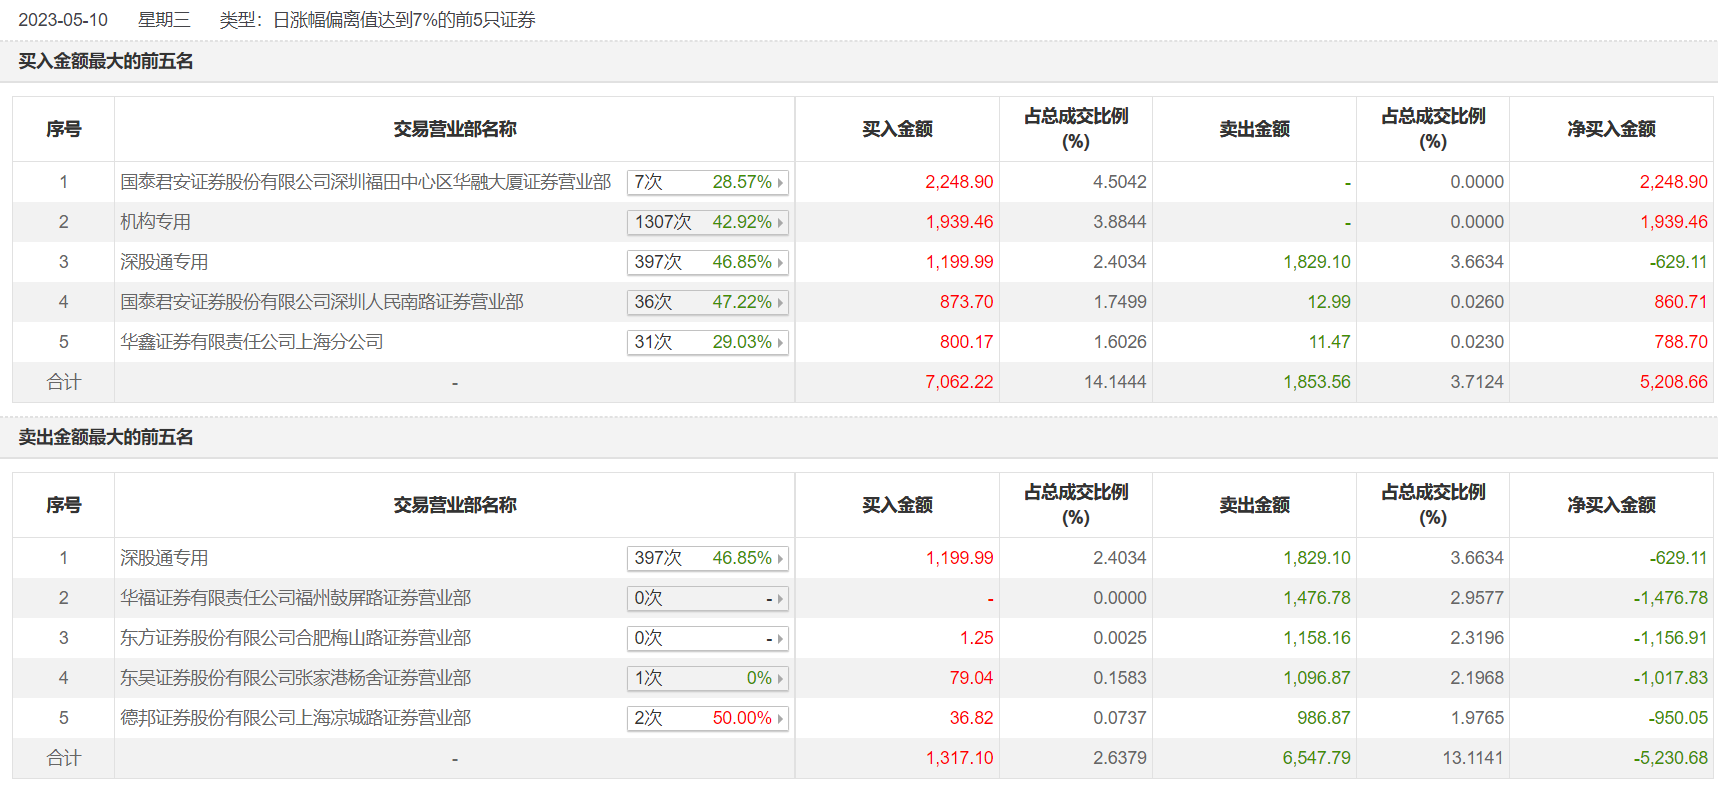Screen dimensions: 1718x786
Task: Click the arrow icon beside 7次 28.57%
Action: point(780,183)
